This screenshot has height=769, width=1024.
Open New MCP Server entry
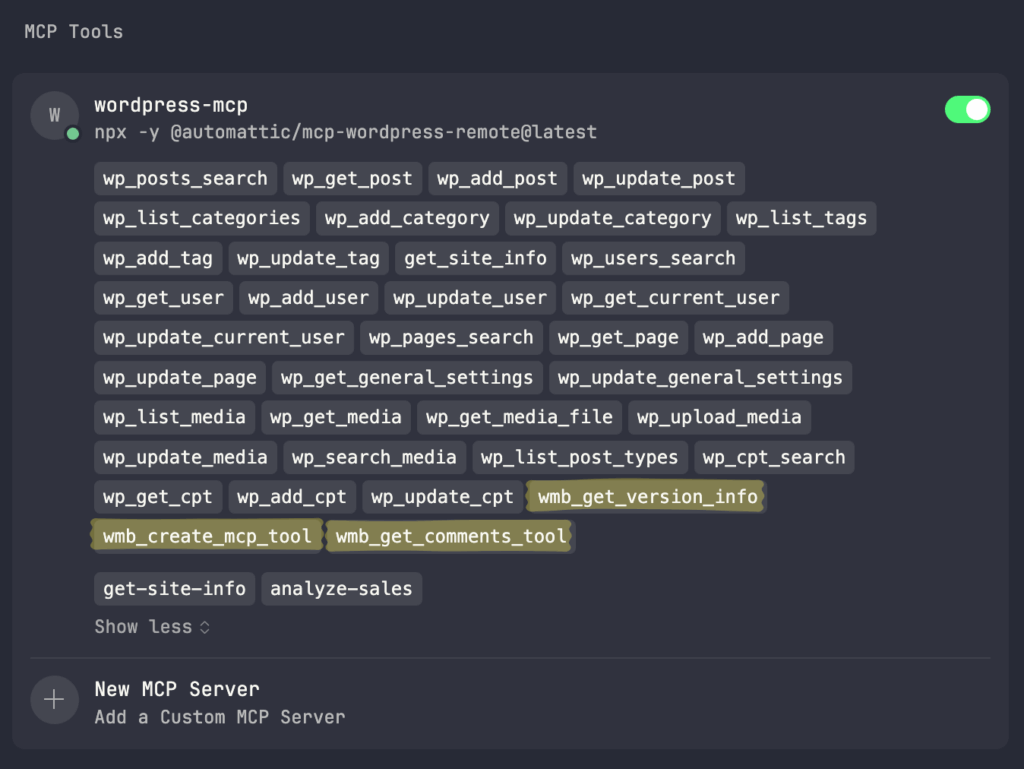tap(510, 702)
